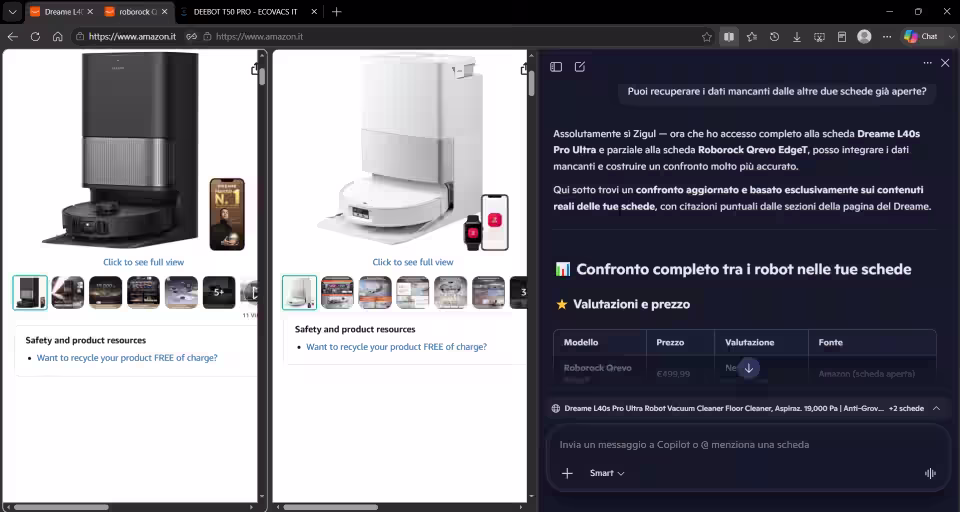
Task: Add an attachment with the plus icon
Action: point(567,473)
